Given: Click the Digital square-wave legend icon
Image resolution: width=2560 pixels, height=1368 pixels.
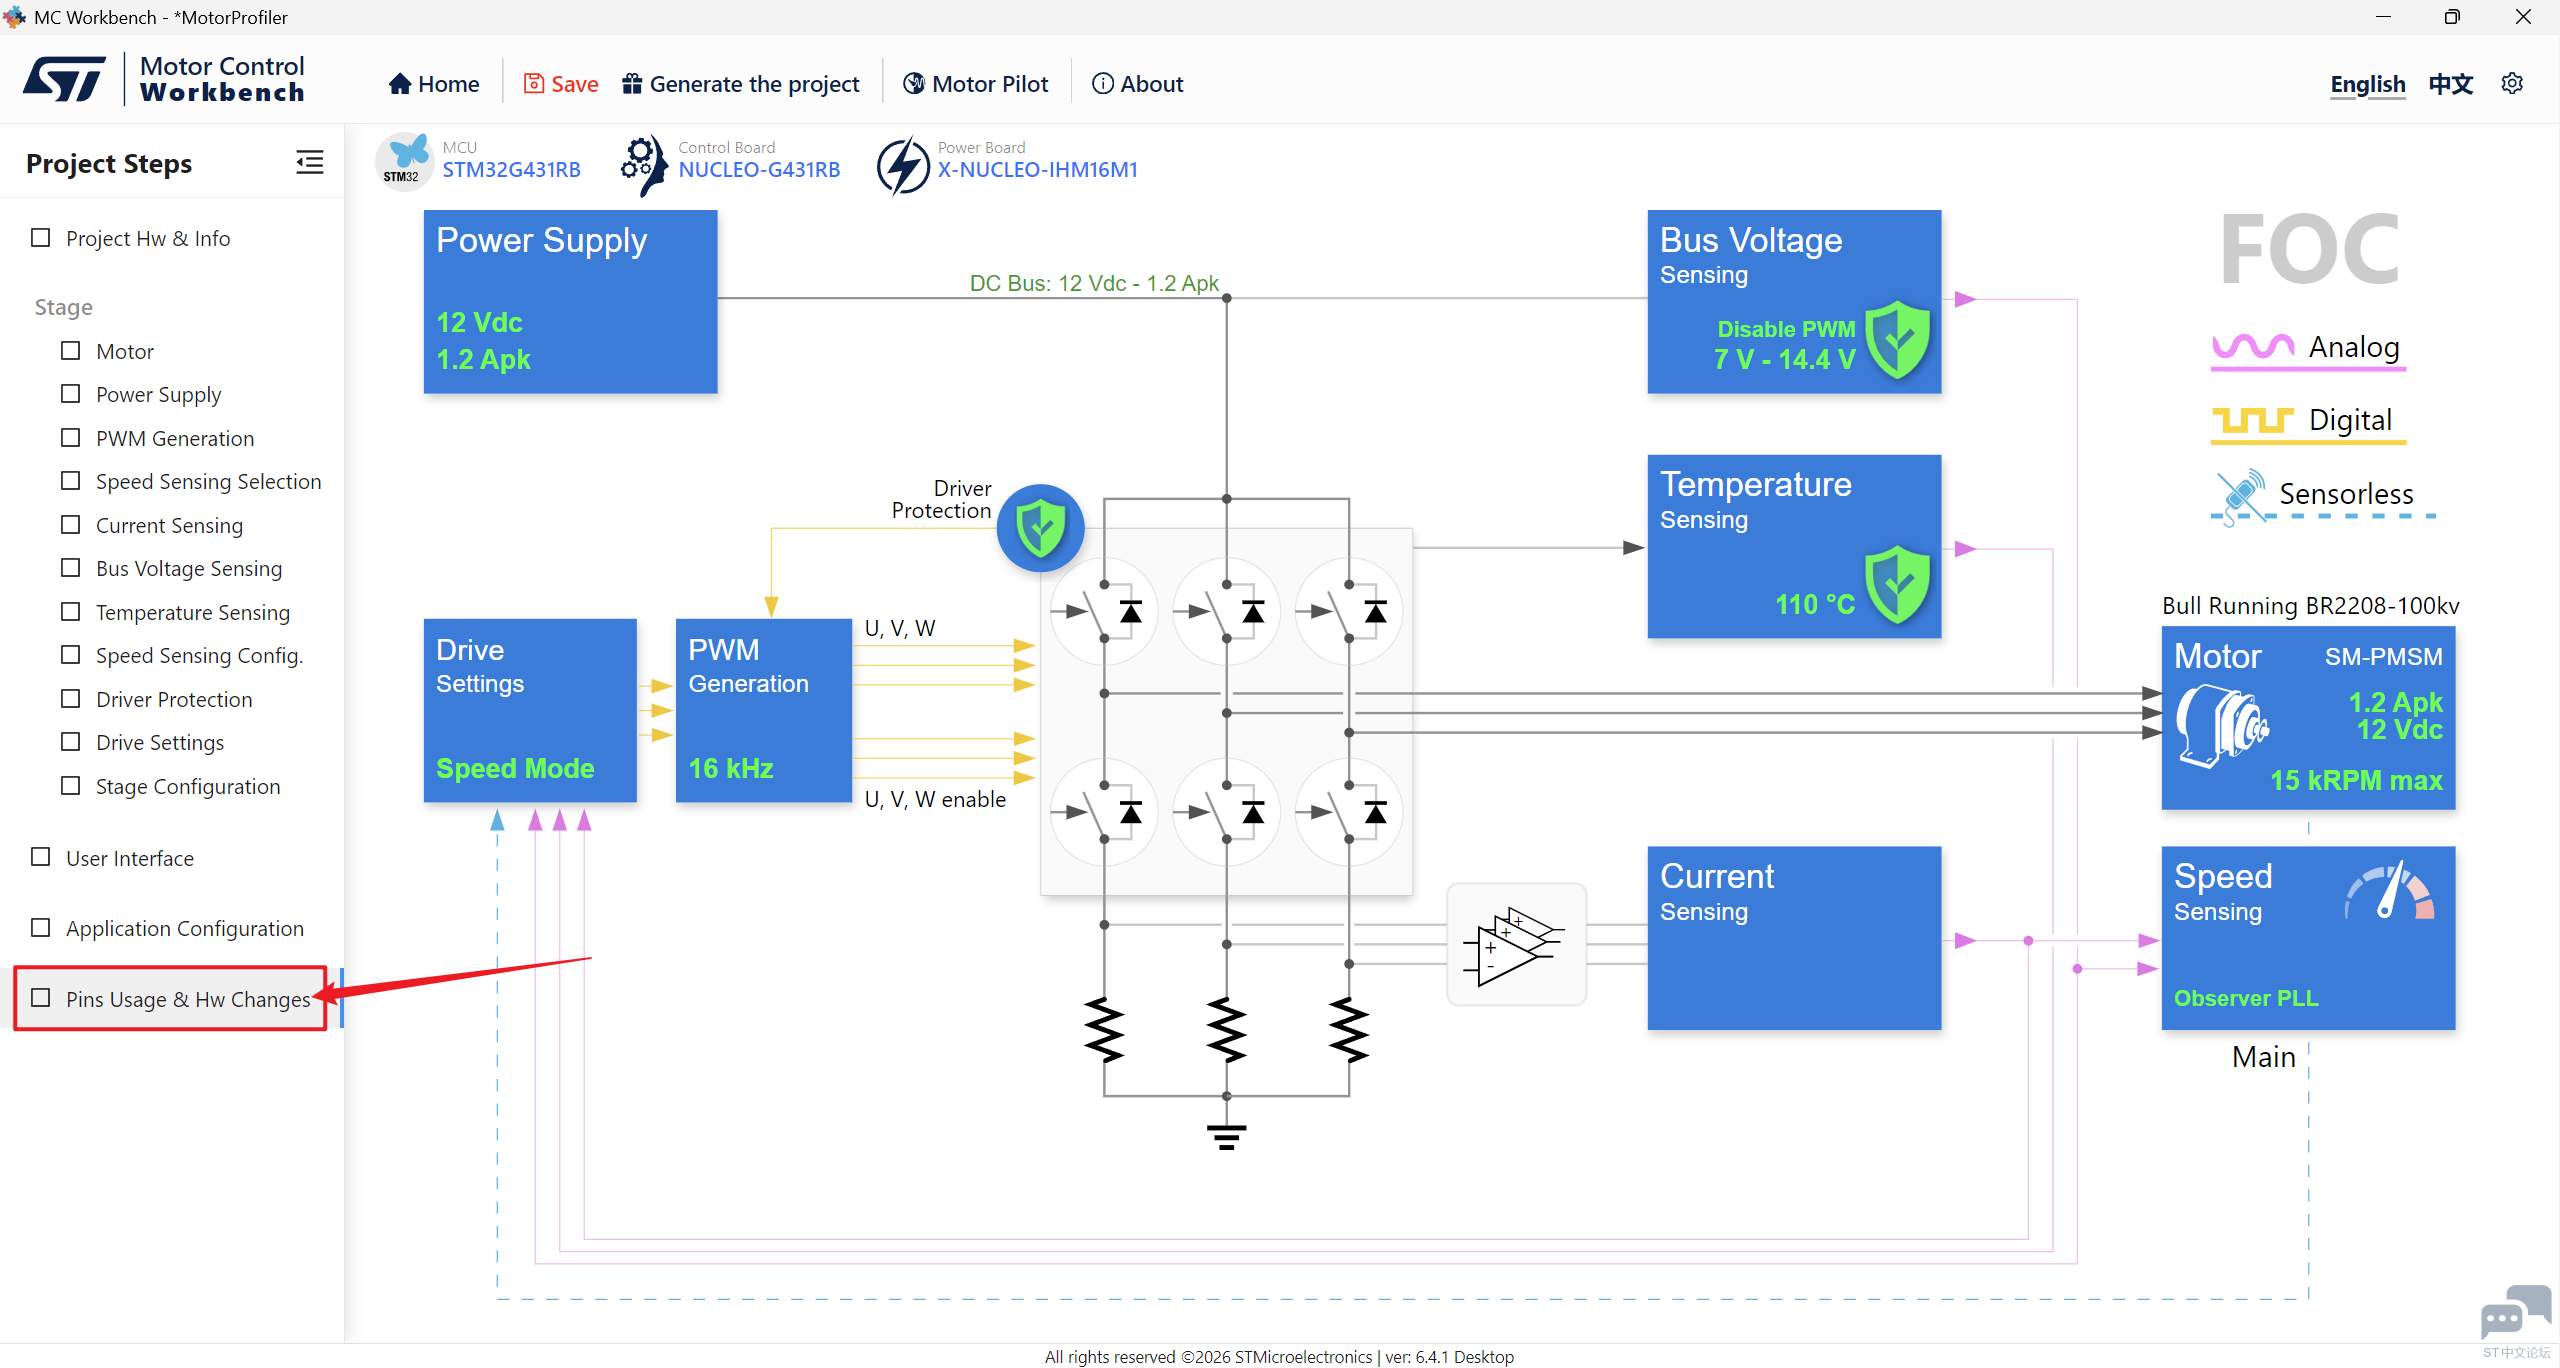Looking at the screenshot, I should coord(2253,420).
